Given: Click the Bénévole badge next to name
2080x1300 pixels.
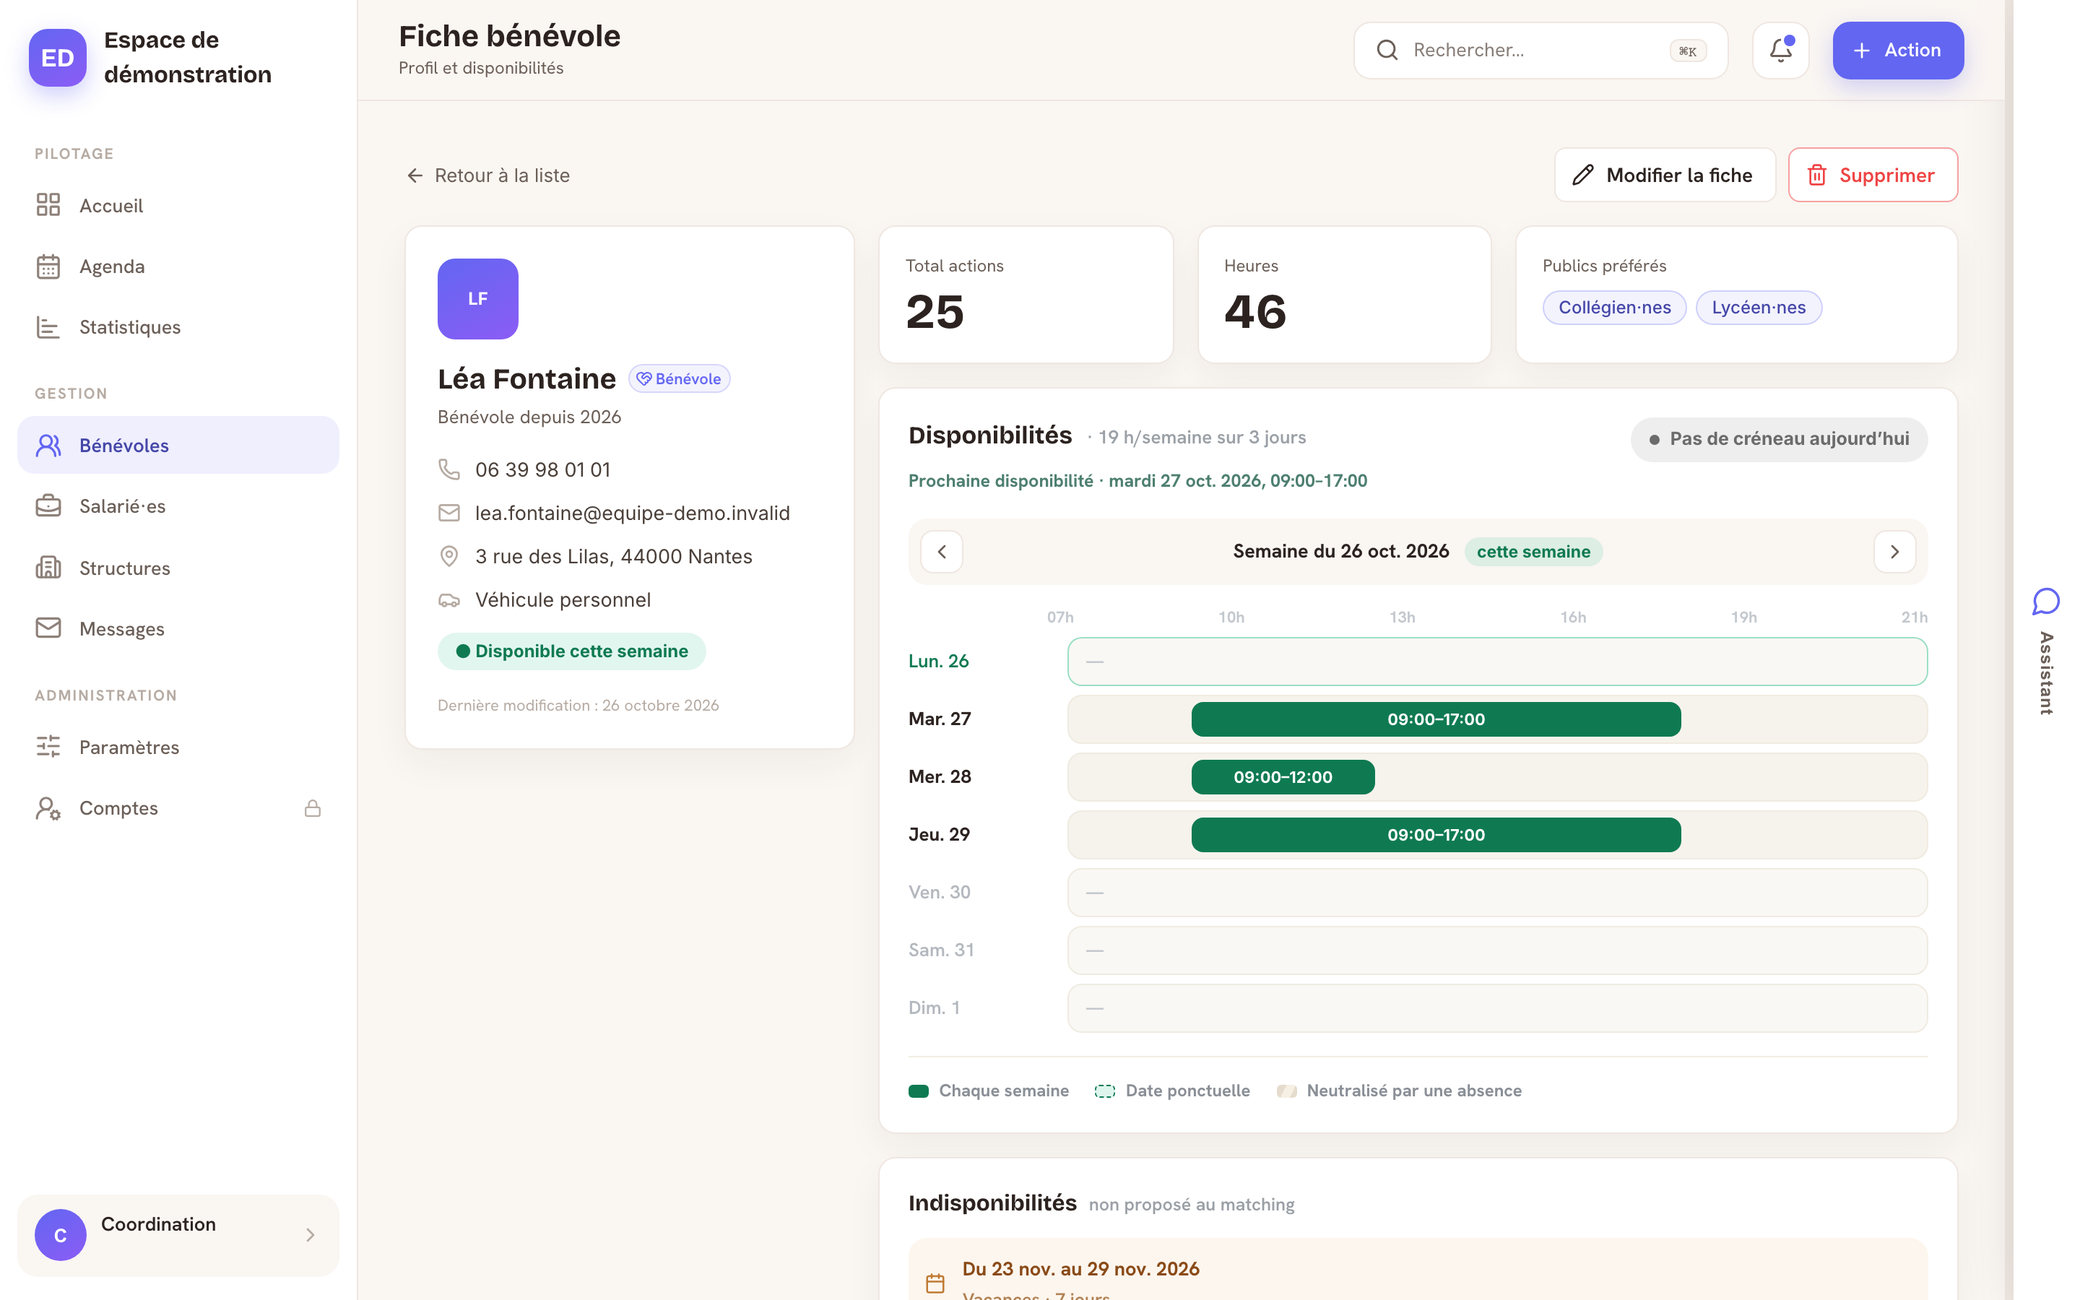Looking at the screenshot, I should pos(679,379).
